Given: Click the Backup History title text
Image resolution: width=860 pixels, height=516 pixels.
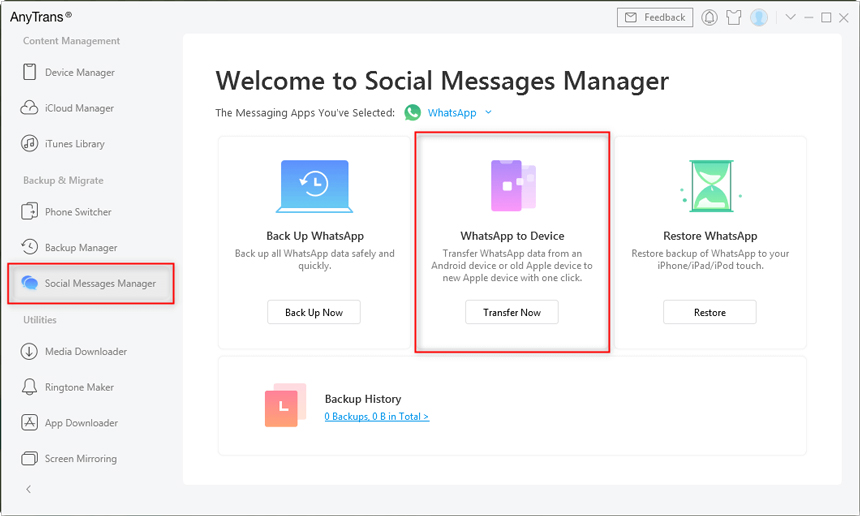Looking at the screenshot, I should tap(363, 399).
